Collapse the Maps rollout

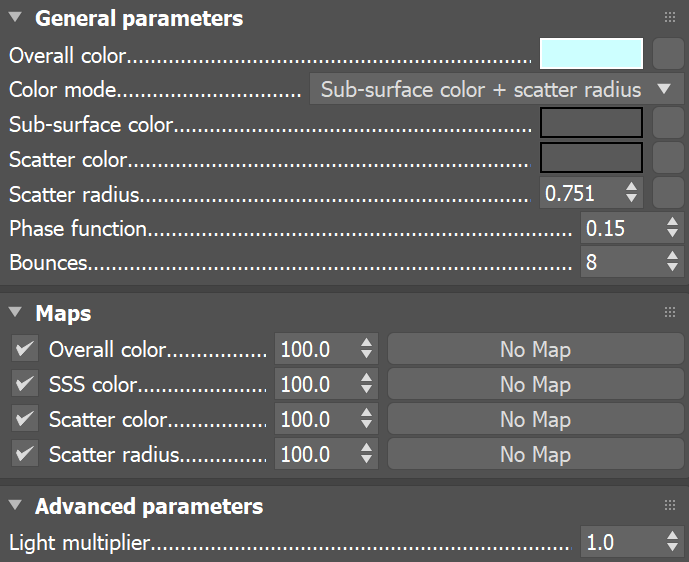pyautogui.click(x=15, y=312)
